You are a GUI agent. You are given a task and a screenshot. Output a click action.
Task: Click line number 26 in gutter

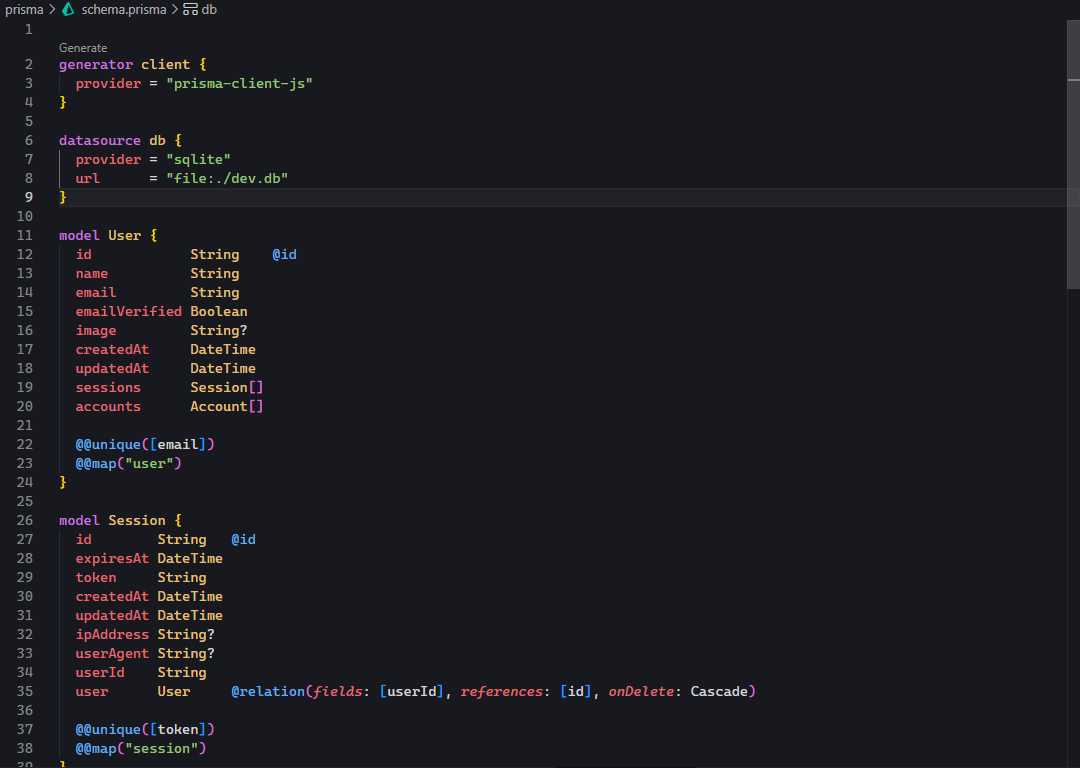(25, 520)
